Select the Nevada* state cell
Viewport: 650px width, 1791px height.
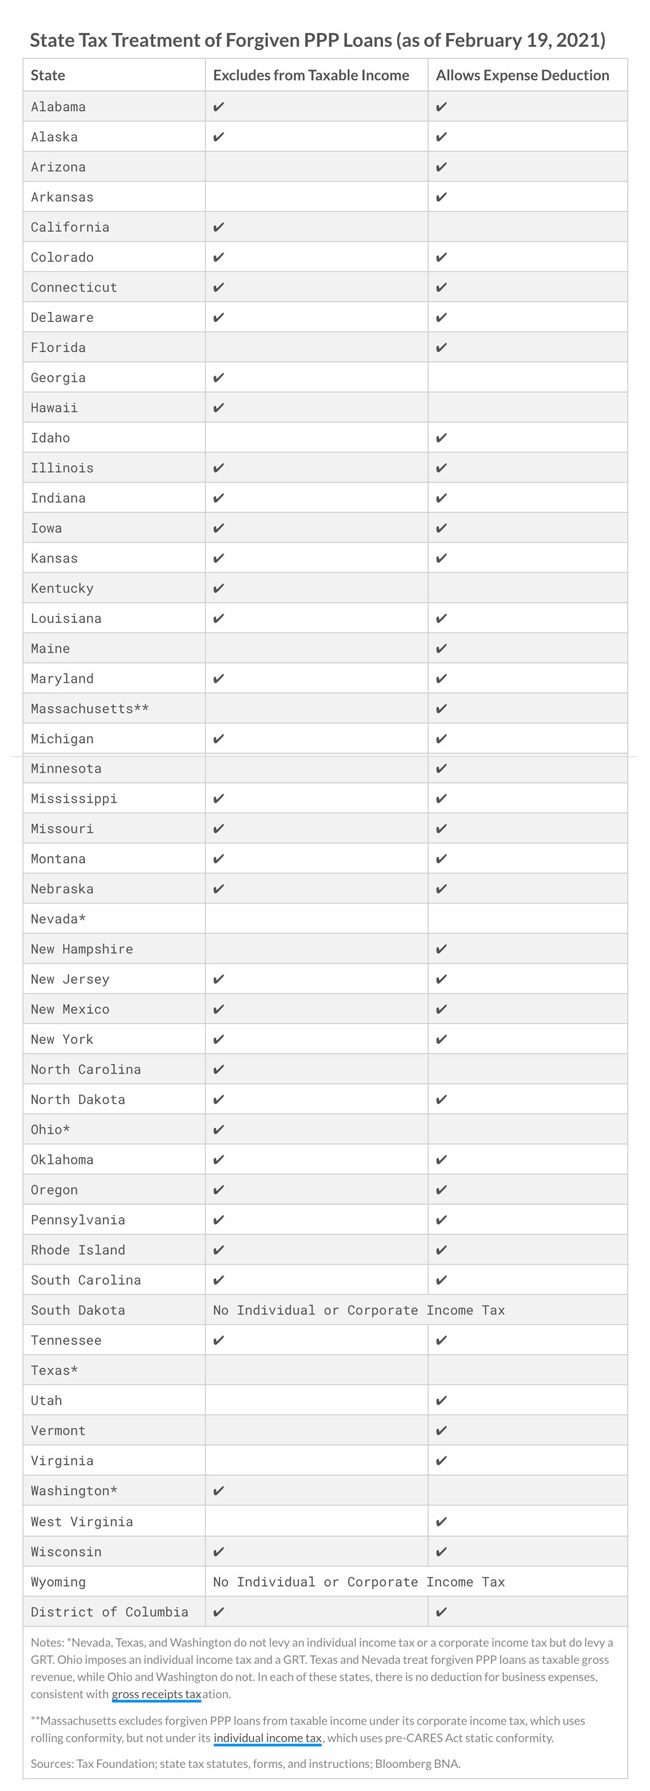tap(58, 919)
